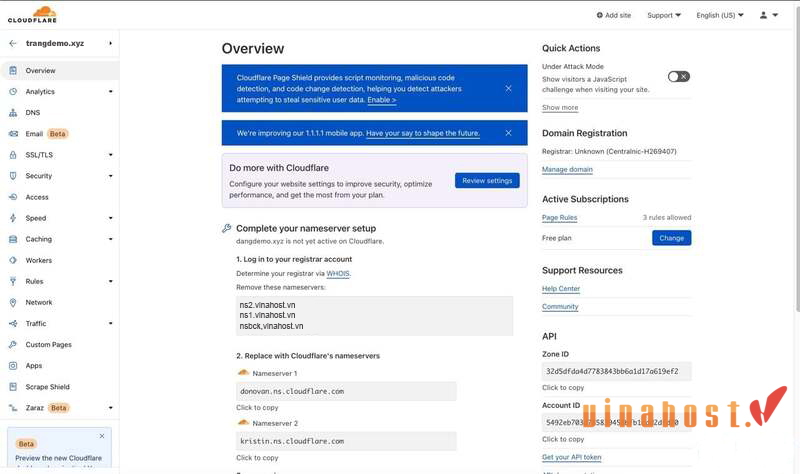This screenshot has width=800, height=474.
Task: Close the Beta preview notice
Action: point(102,436)
